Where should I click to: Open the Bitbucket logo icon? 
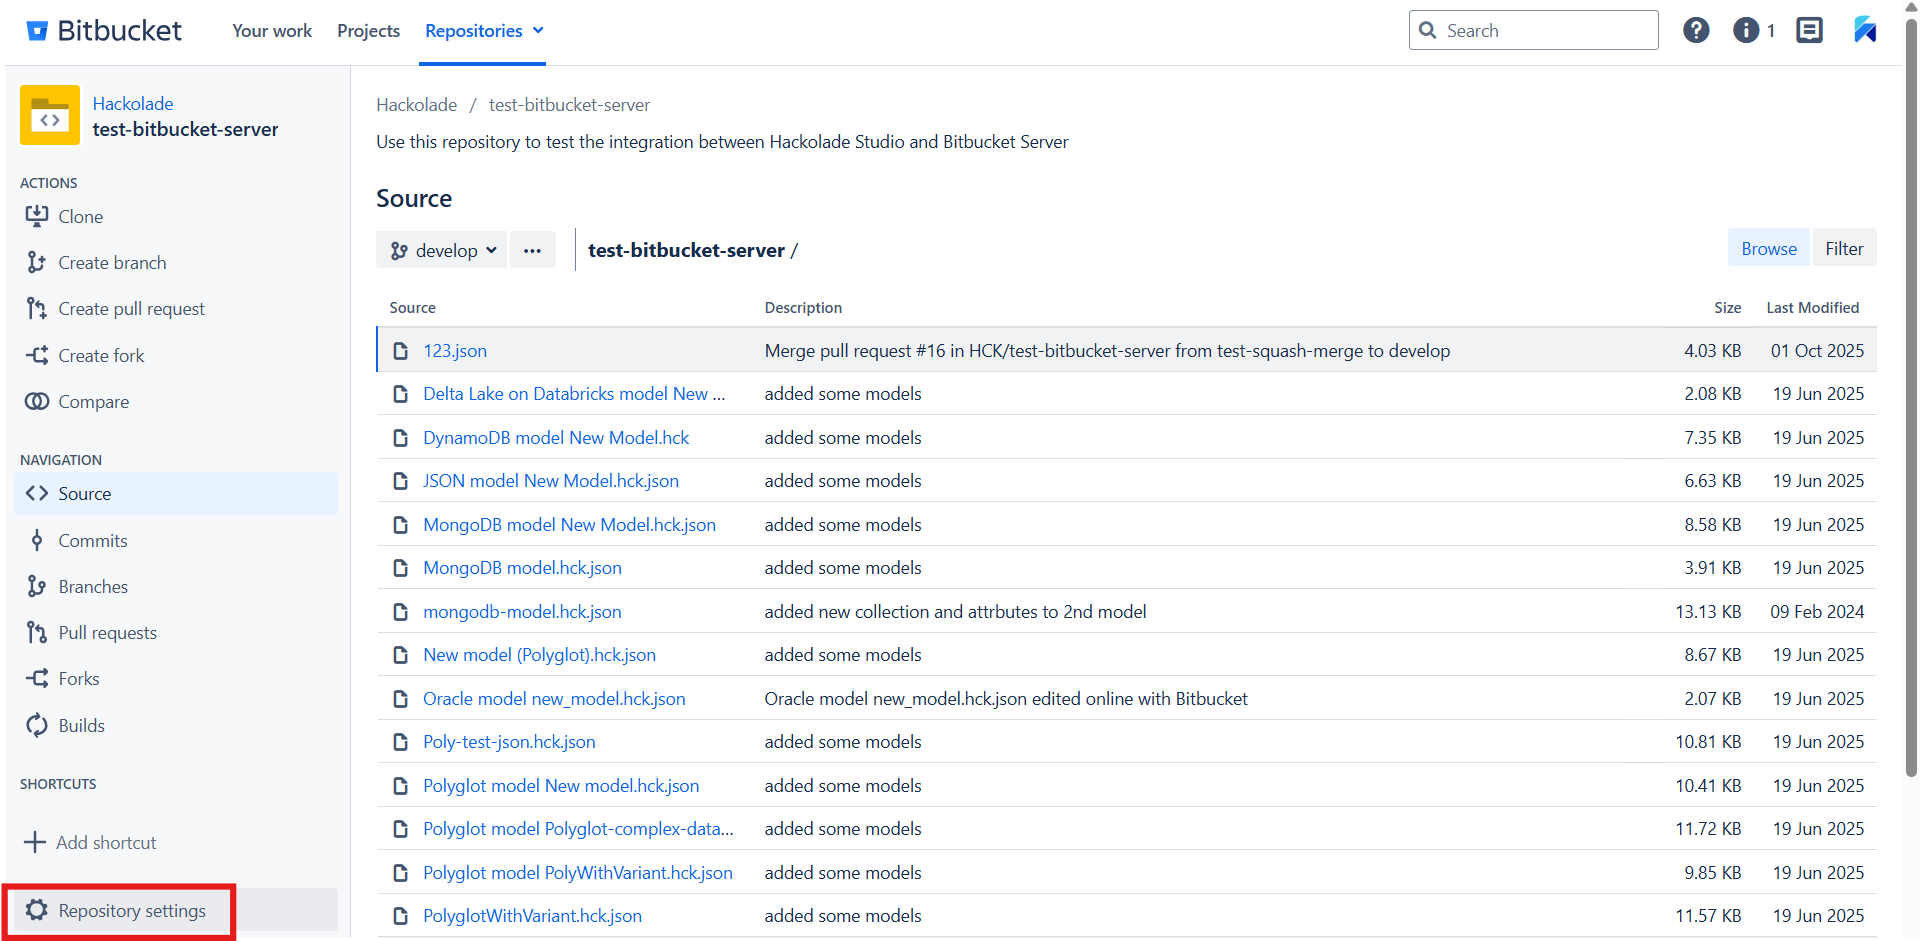37,30
